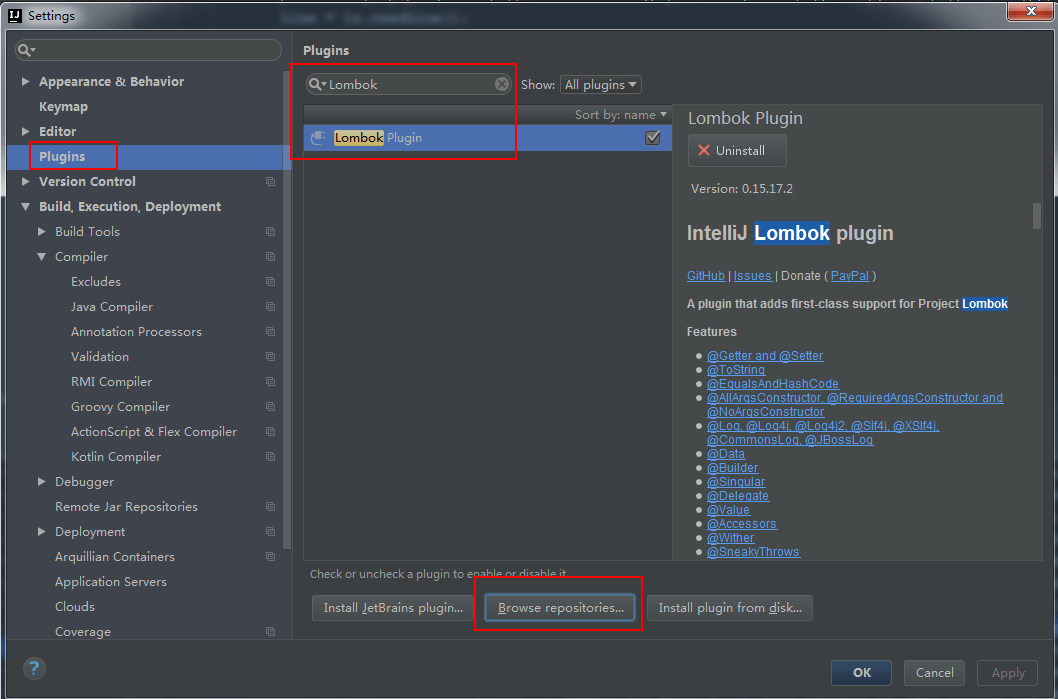Click the project-level icon beside Version Control

270,182
